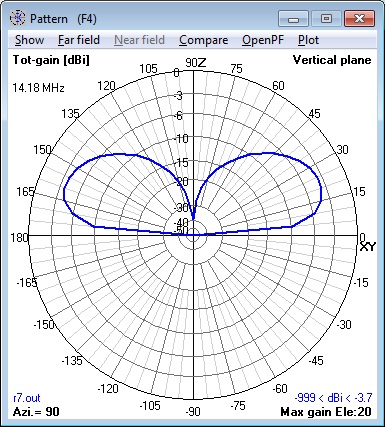This screenshot has width=385, height=427.
Task: Click the '90Z' axis label
Action: click(x=196, y=63)
